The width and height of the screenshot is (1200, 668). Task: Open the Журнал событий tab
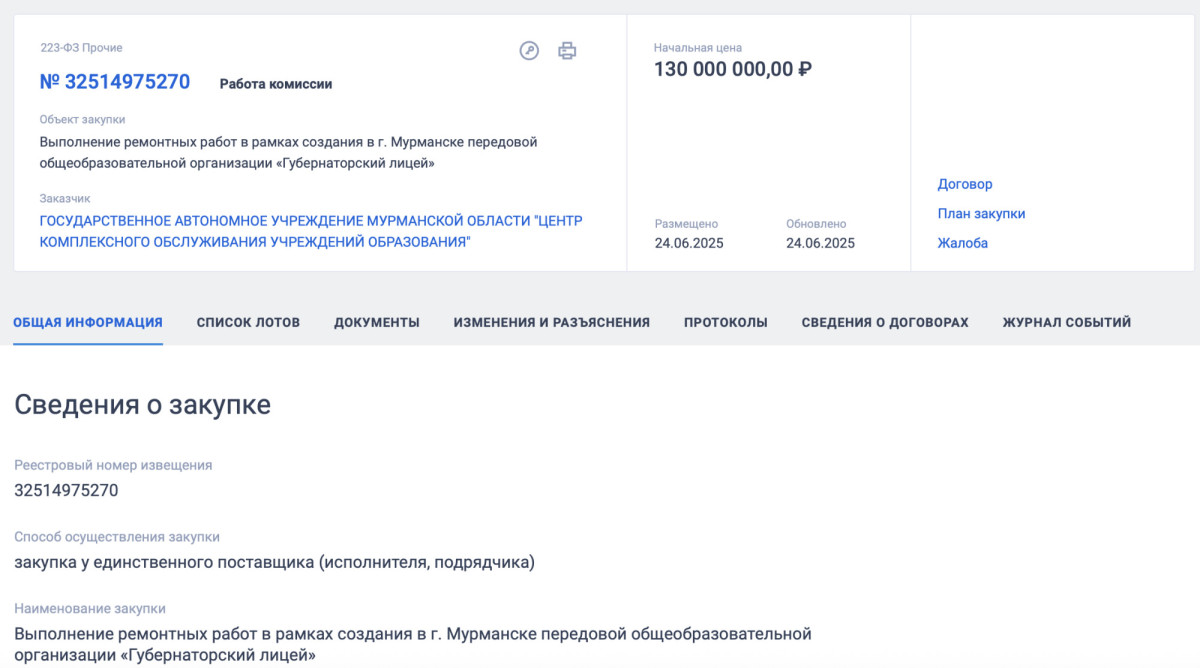[1067, 322]
